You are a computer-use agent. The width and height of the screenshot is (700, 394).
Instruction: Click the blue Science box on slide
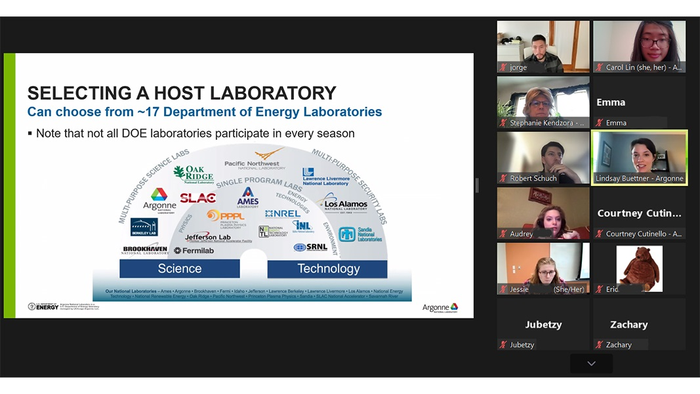coord(179,269)
